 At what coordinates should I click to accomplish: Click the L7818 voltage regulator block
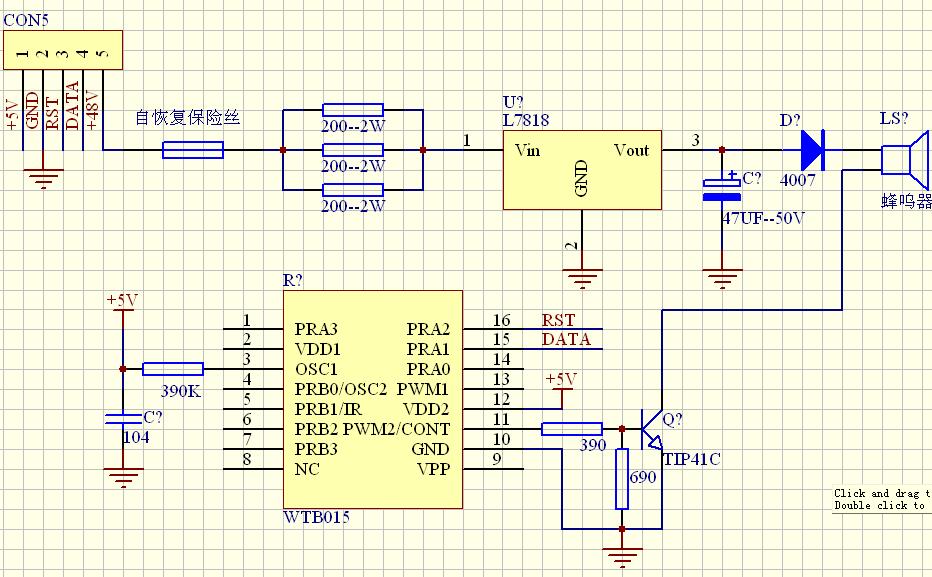(581, 170)
